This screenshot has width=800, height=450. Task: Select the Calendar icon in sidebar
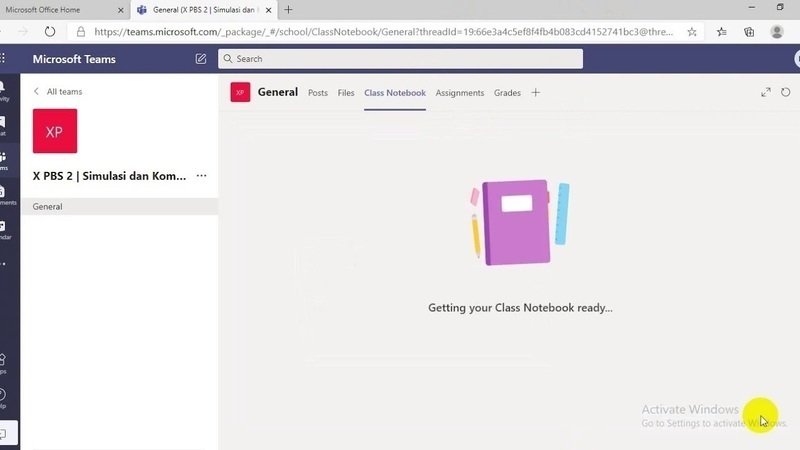5,229
